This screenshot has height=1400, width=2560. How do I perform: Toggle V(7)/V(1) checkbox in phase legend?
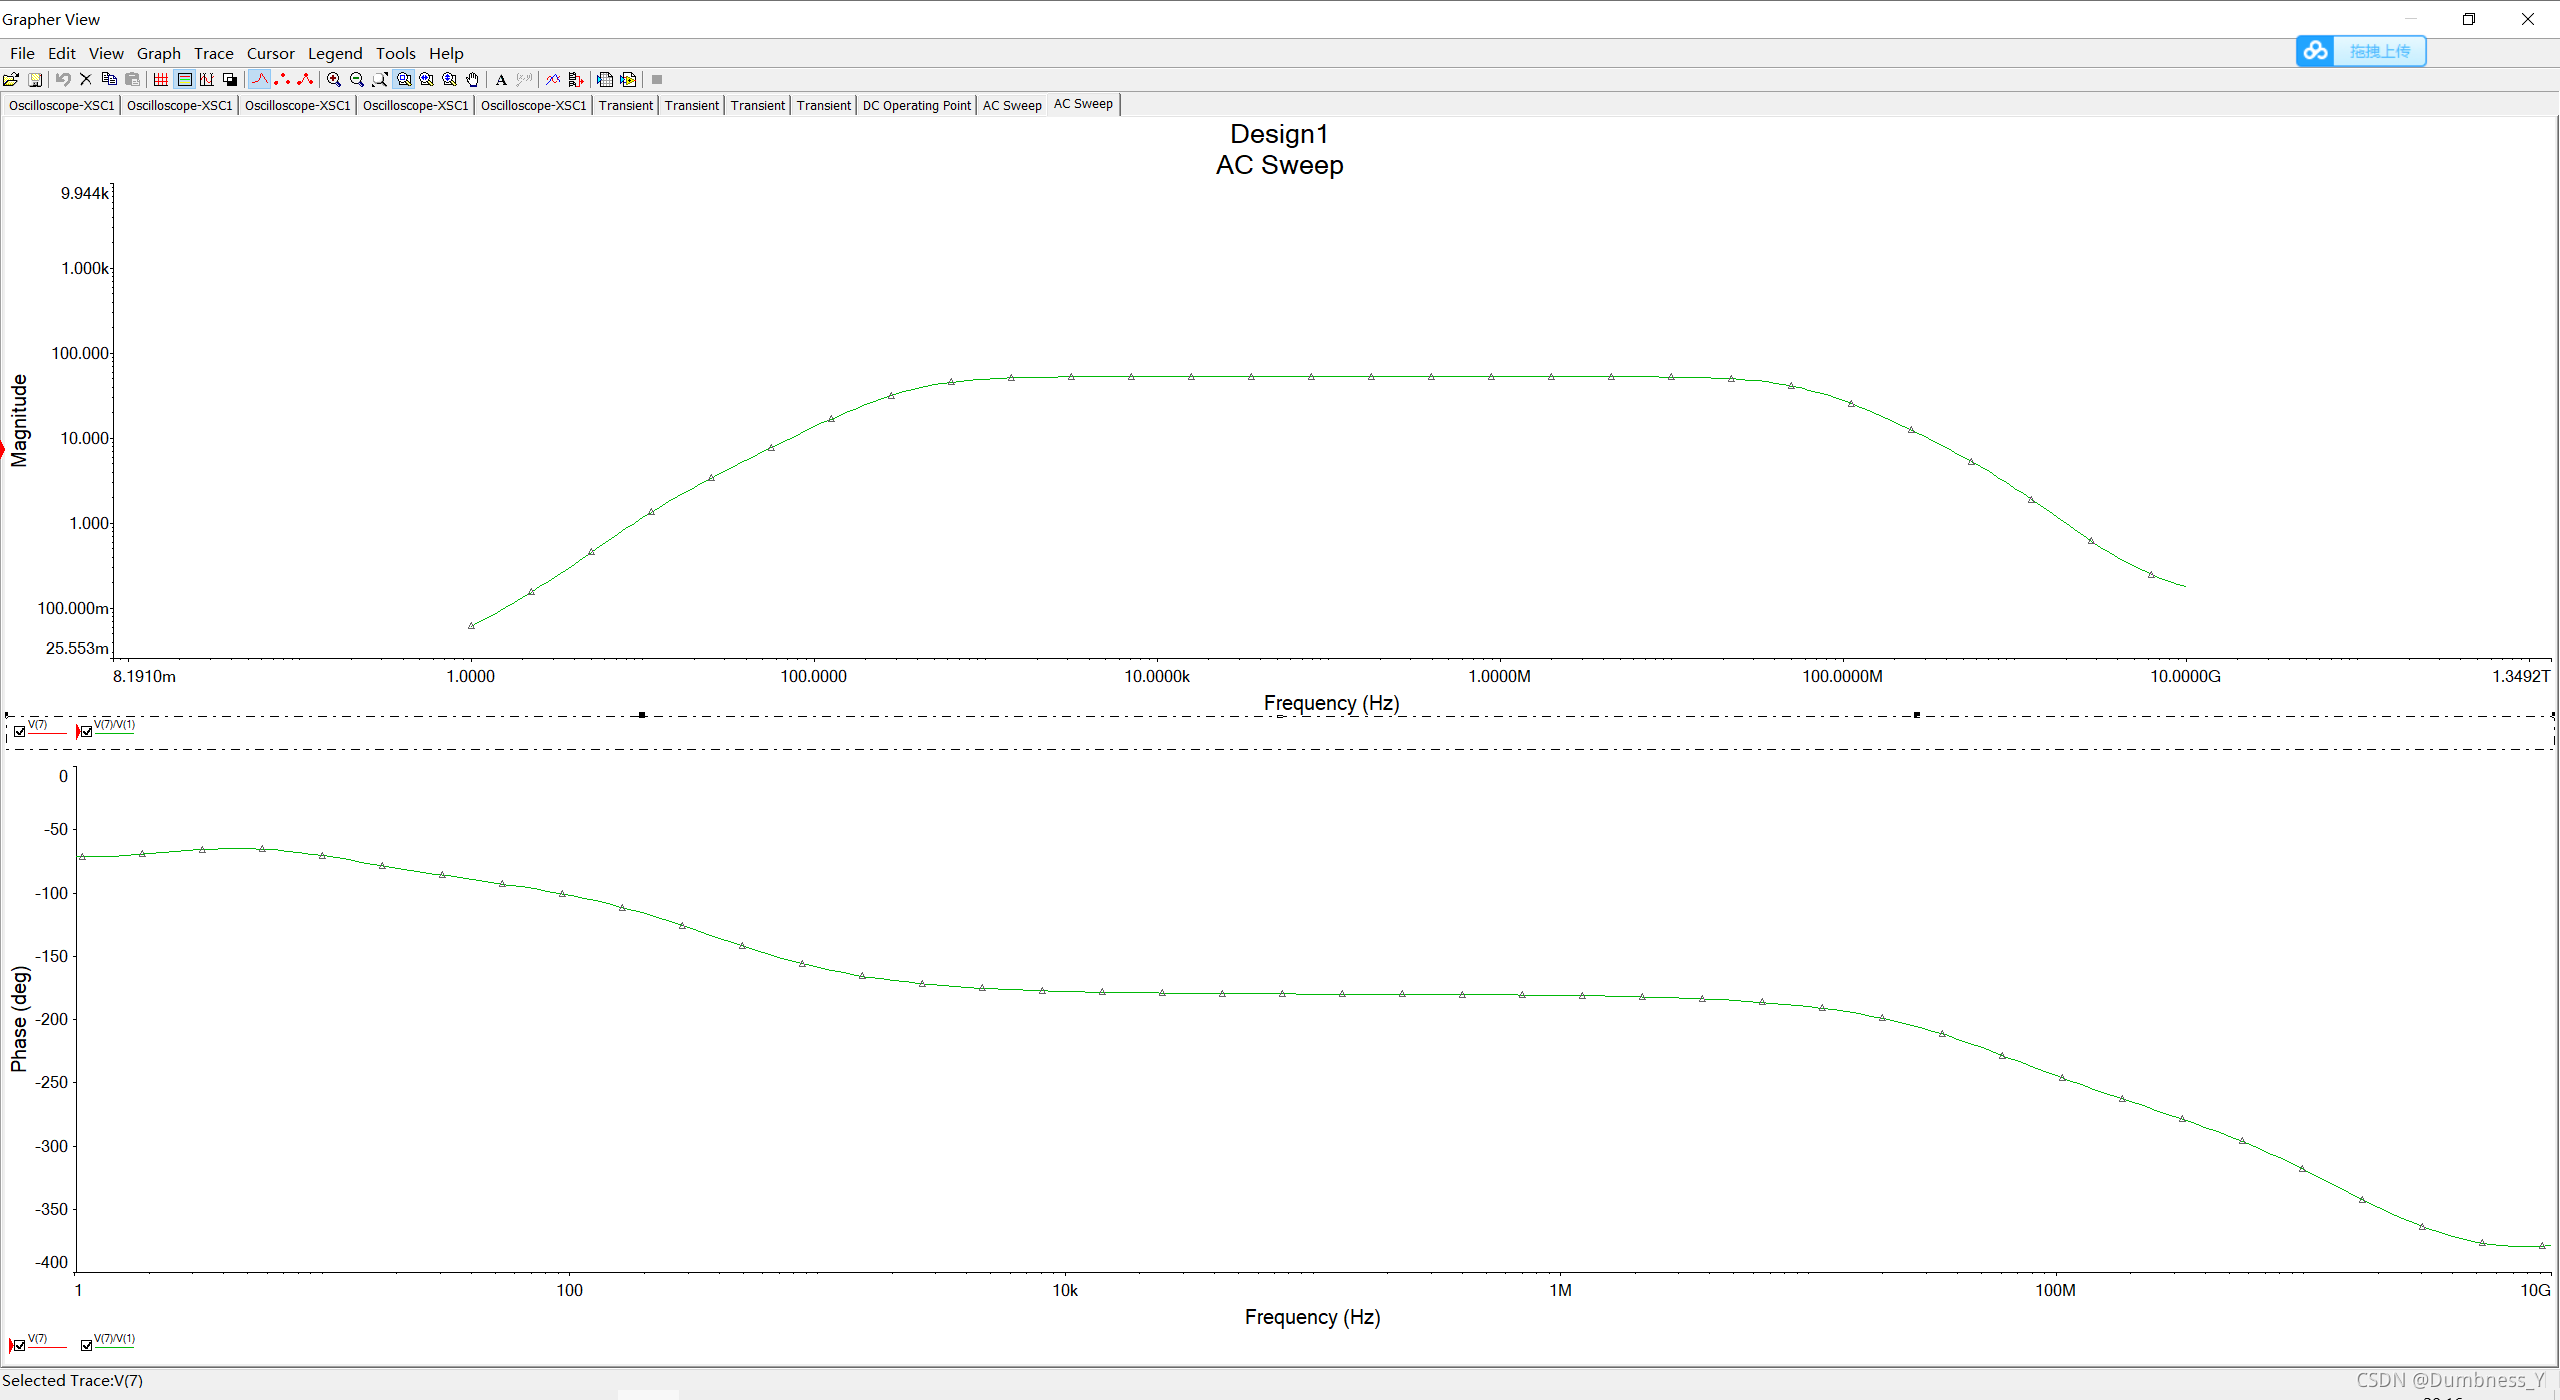click(87, 1345)
